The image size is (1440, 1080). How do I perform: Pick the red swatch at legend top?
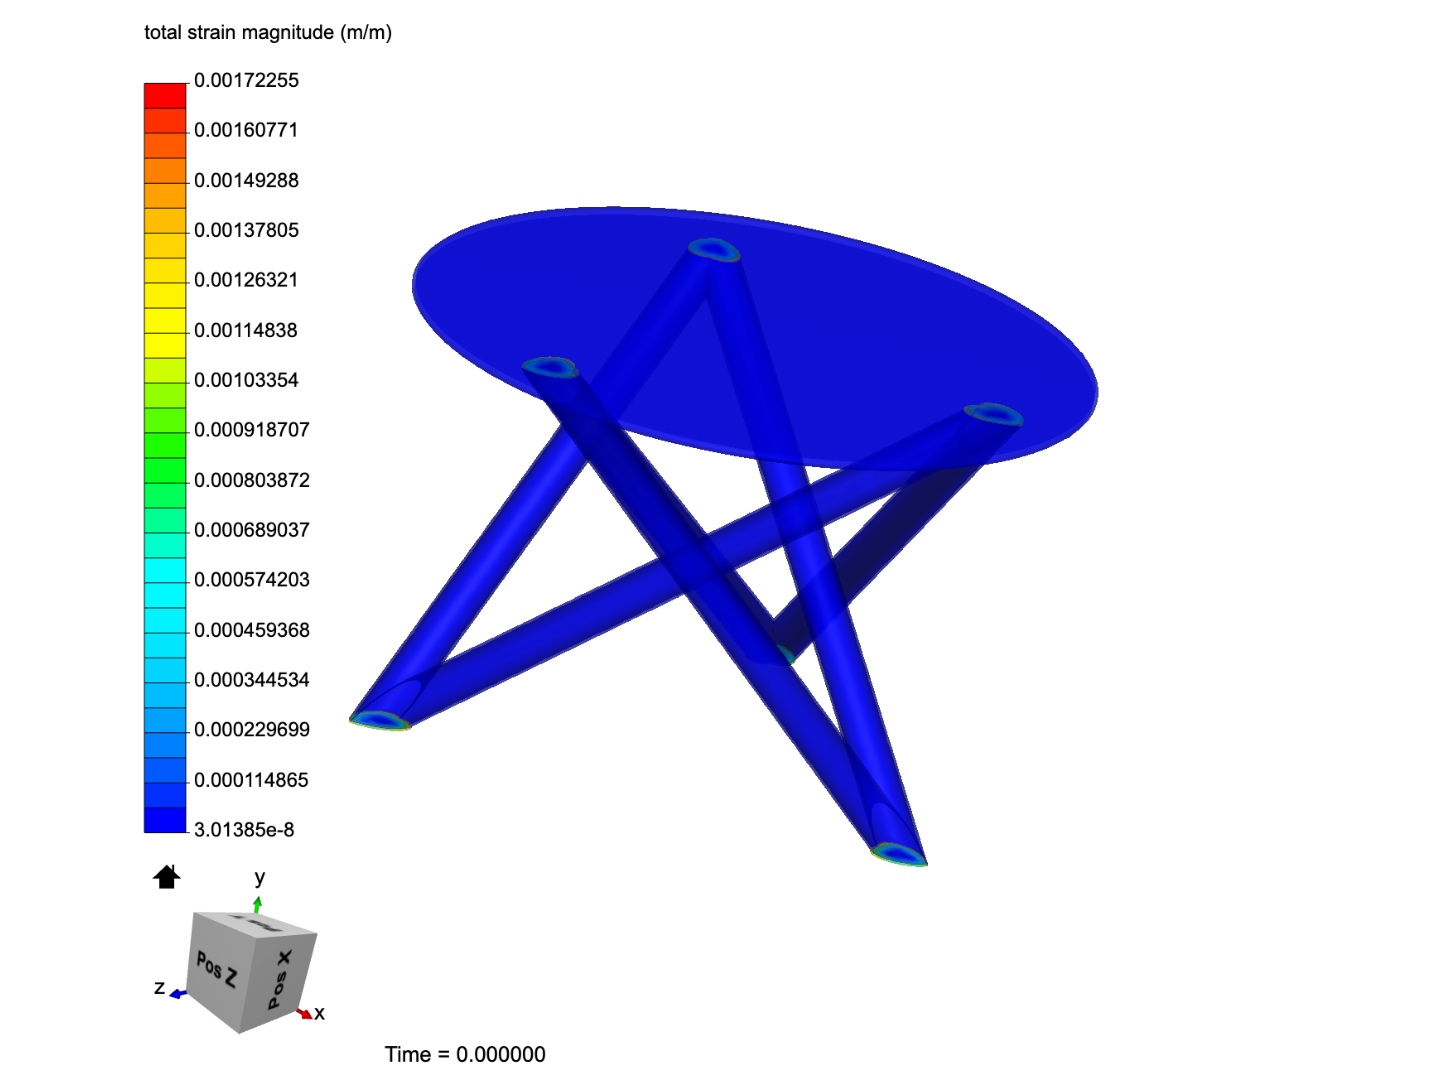click(x=165, y=95)
